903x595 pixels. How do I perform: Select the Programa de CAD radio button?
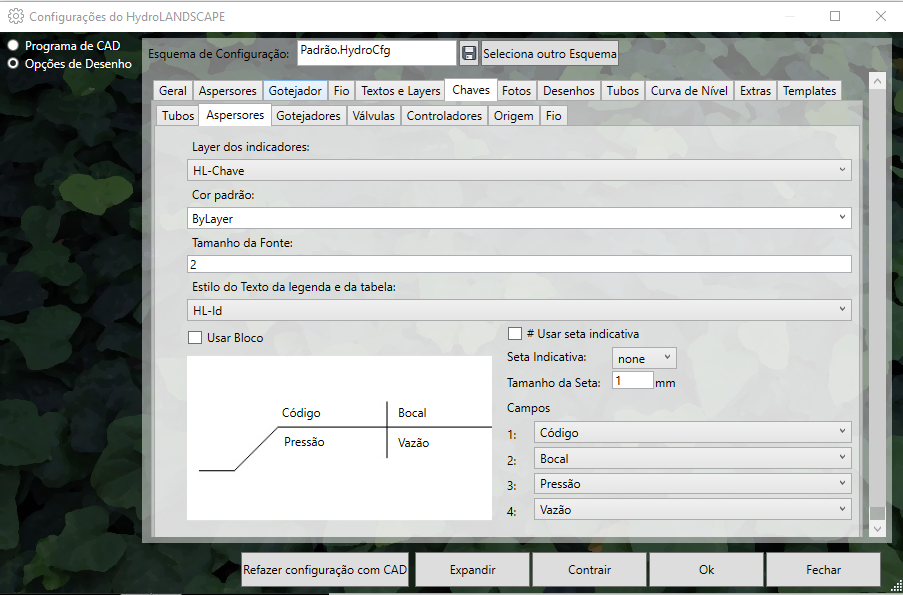14,46
